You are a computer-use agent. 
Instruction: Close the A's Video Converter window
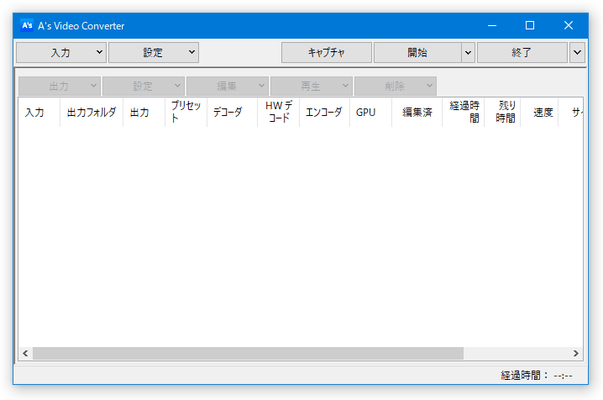coord(568,26)
